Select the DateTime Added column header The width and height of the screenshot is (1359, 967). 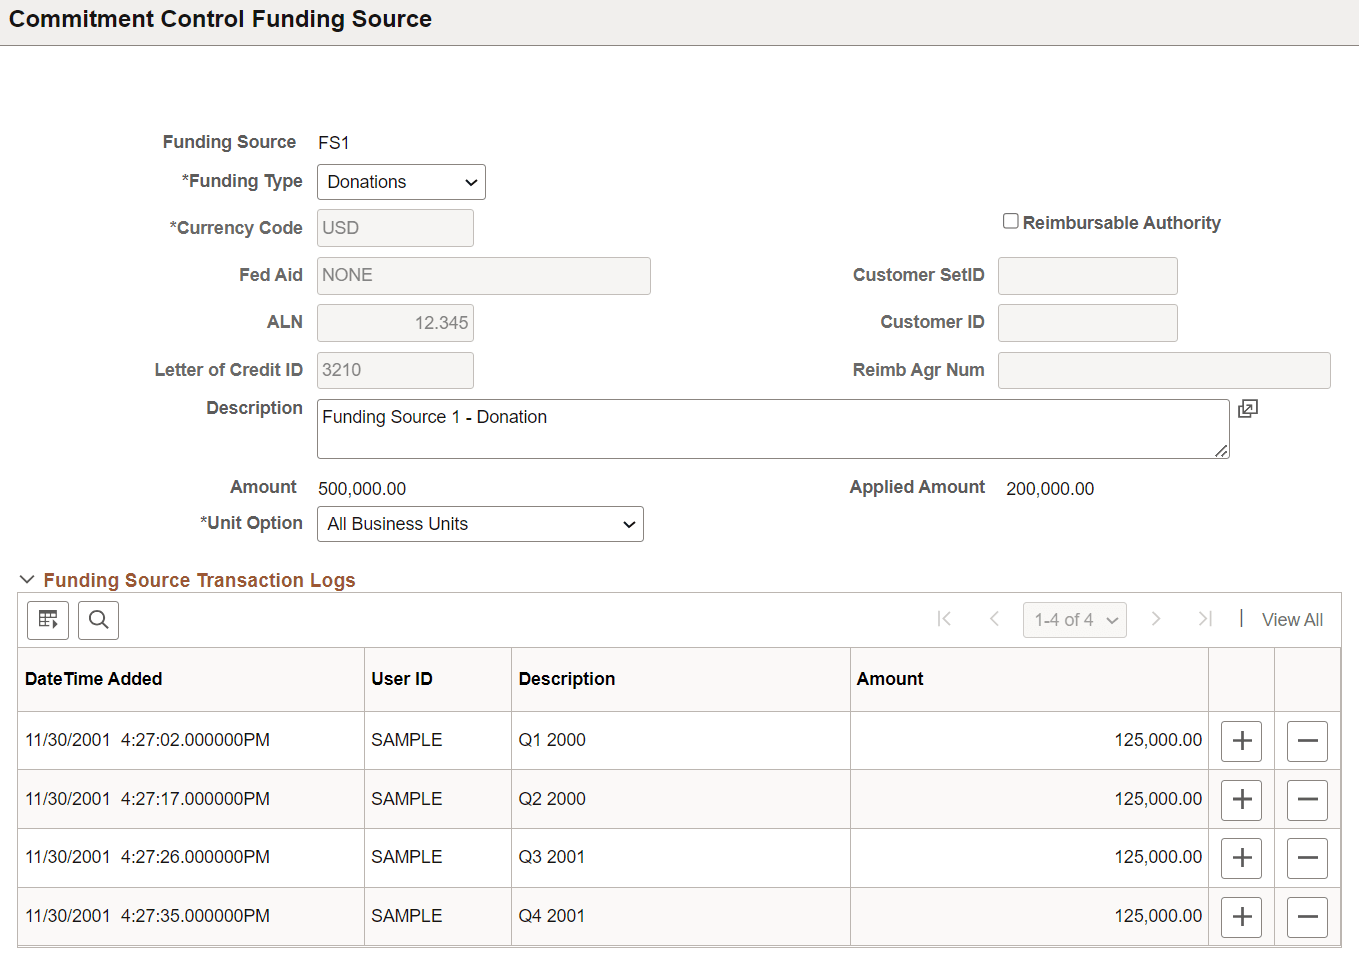tap(93, 678)
